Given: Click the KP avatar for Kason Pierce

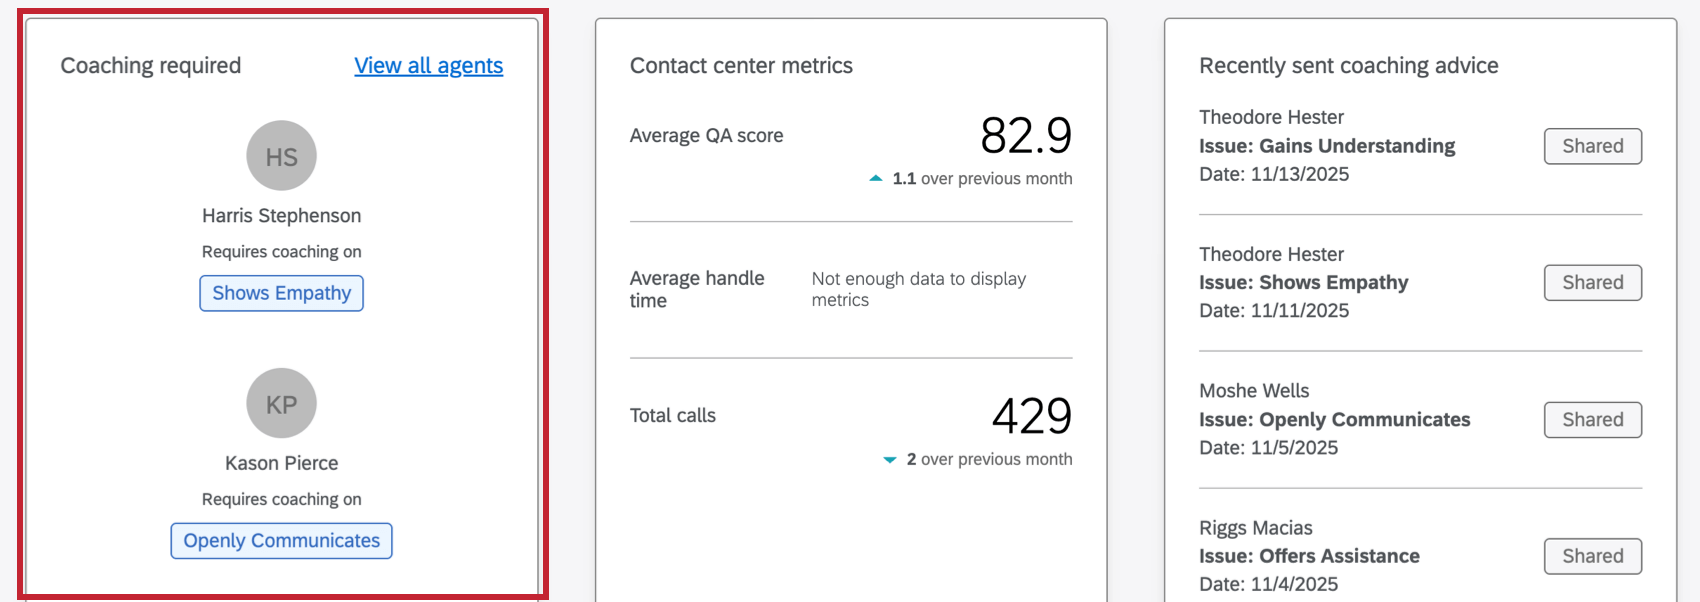Looking at the screenshot, I should pos(281,403).
